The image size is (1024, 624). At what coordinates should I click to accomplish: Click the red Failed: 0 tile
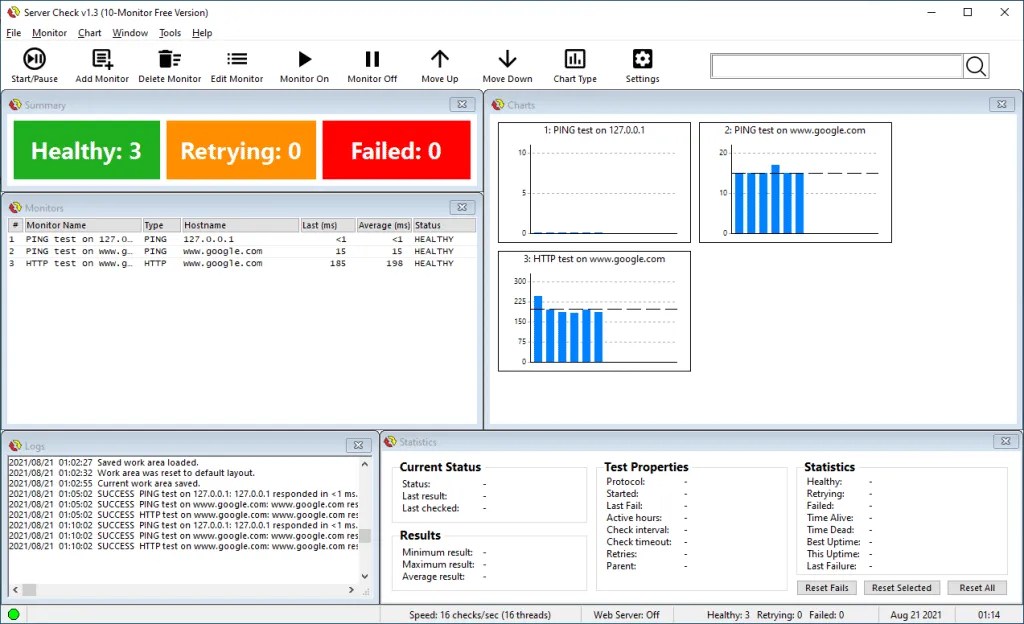tap(396, 150)
